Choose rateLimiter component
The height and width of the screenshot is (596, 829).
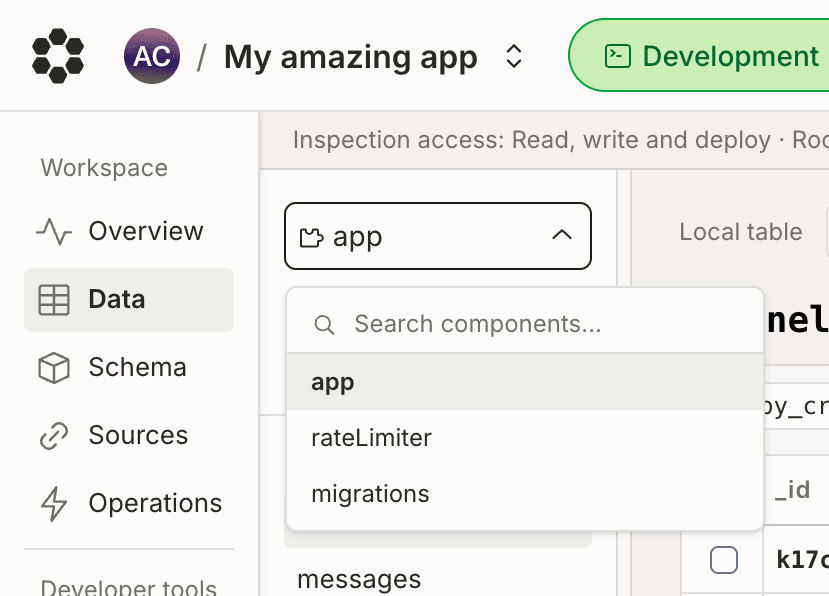coord(524,438)
